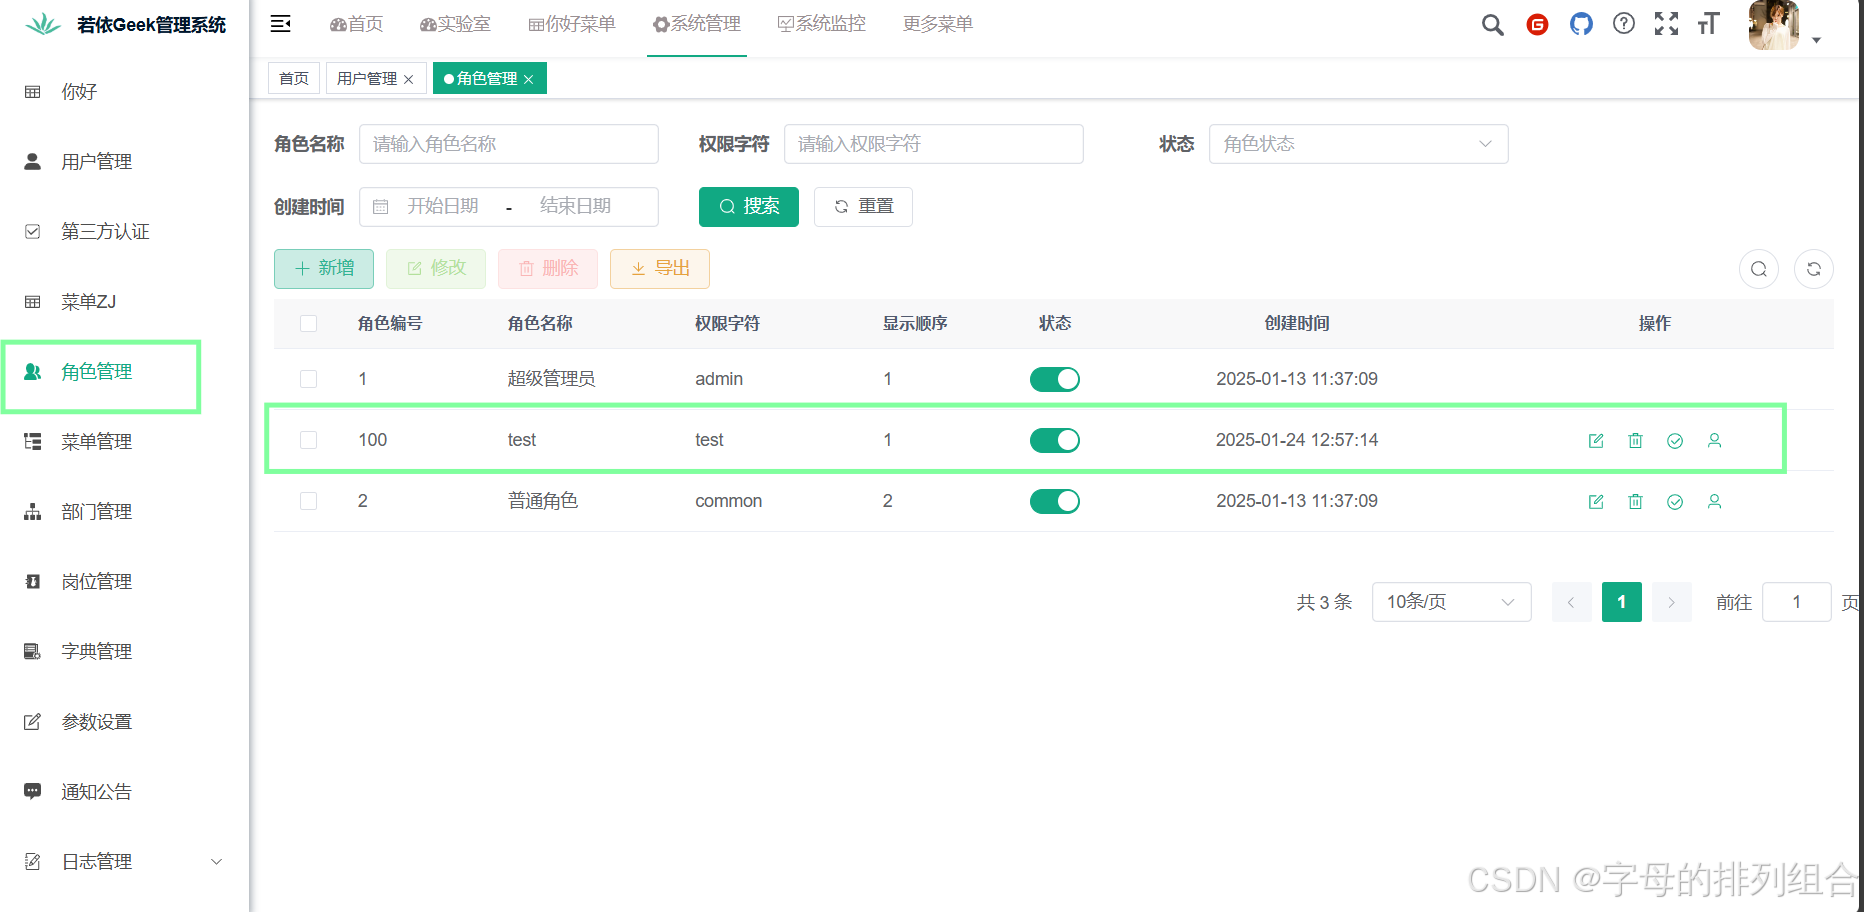Click data permission icon in 普通角色 row

(1675, 502)
